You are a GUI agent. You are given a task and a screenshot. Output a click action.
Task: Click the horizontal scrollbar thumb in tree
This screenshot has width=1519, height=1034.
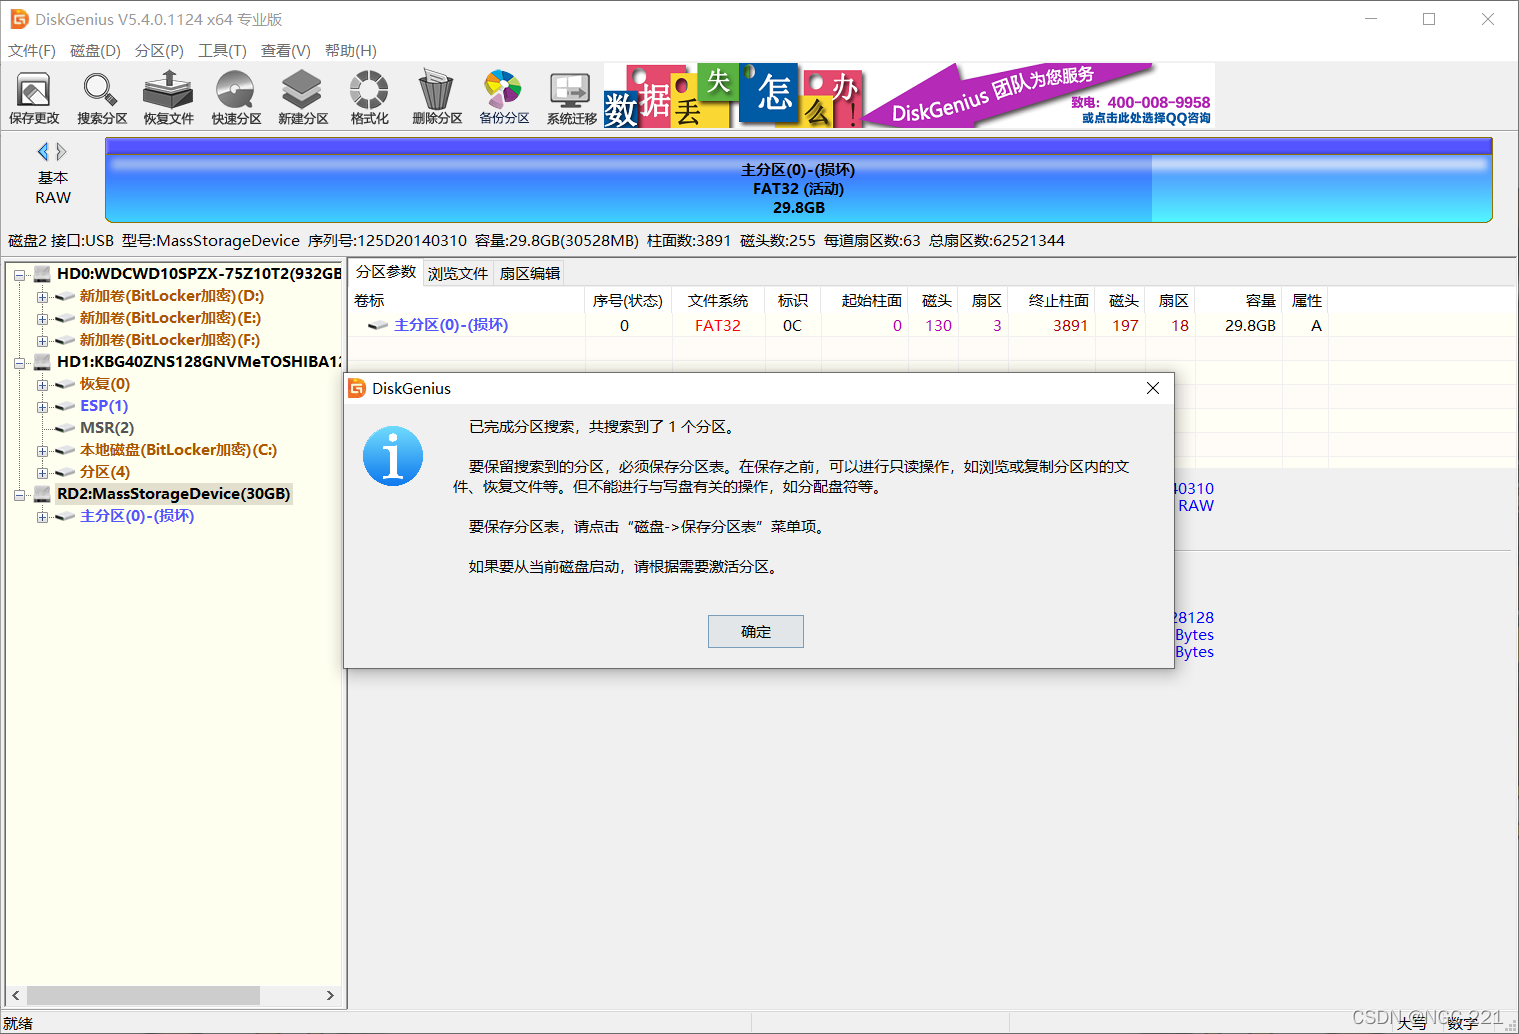(143, 995)
